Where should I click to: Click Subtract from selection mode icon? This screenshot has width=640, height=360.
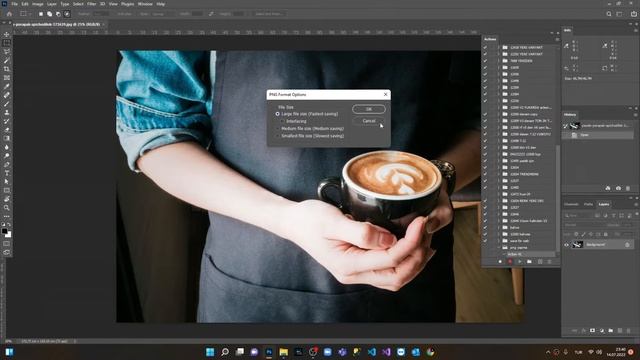coord(58,14)
